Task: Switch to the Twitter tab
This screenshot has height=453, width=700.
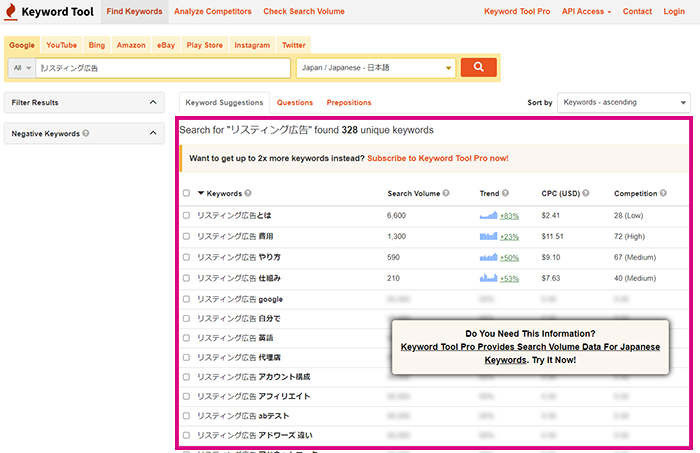Action: pos(294,45)
